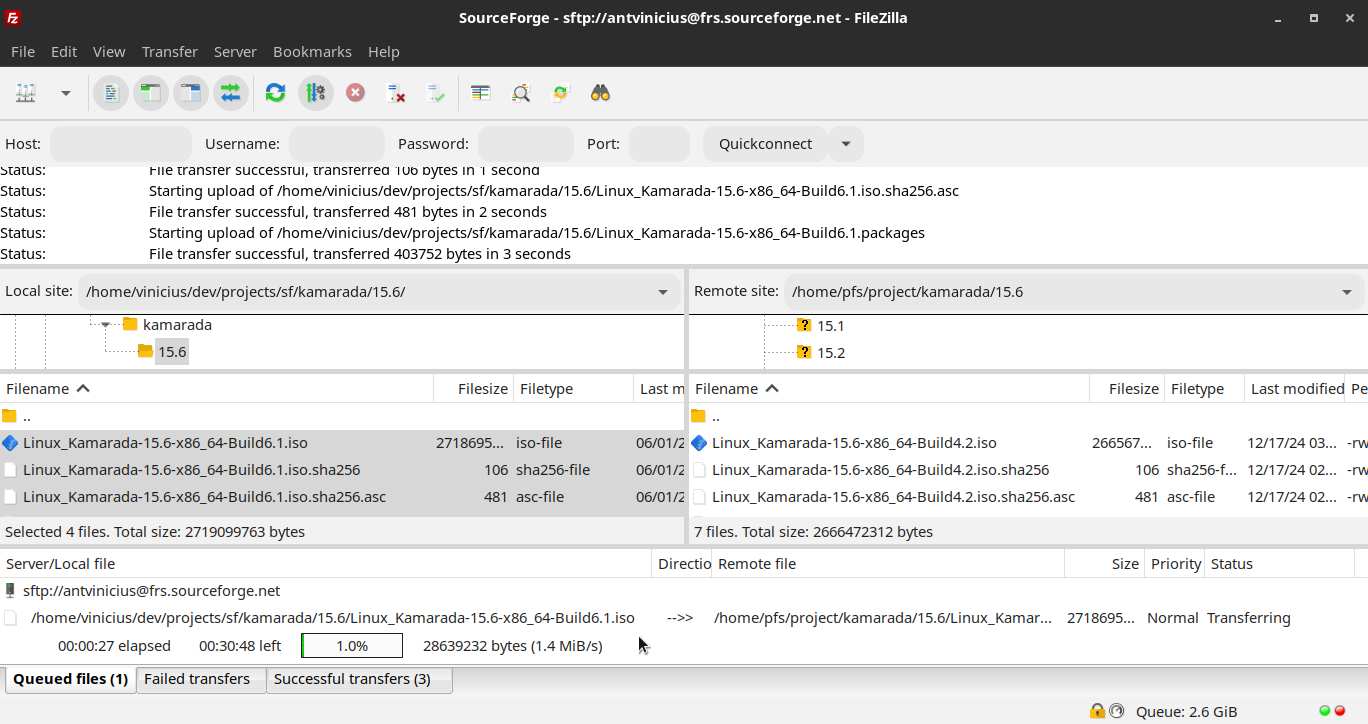Disconnect from the current server
The width and height of the screenshot is (1368, 724).
396,93
